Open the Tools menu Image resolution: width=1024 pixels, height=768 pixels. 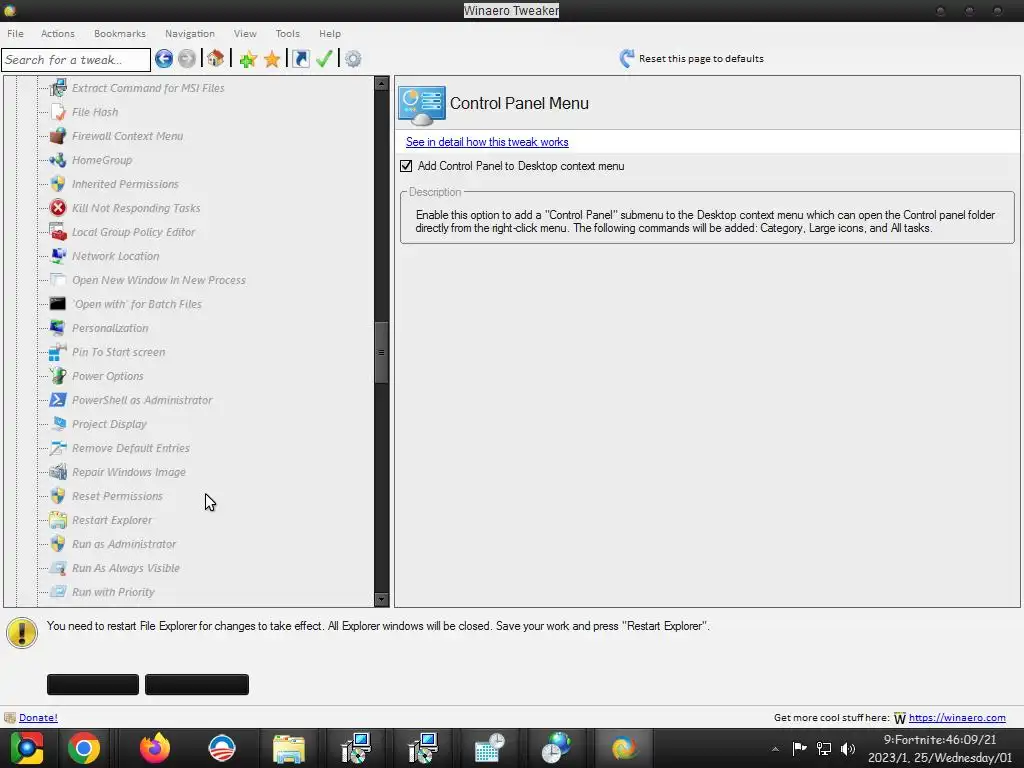pyautogui.click(x=287, y=33)
